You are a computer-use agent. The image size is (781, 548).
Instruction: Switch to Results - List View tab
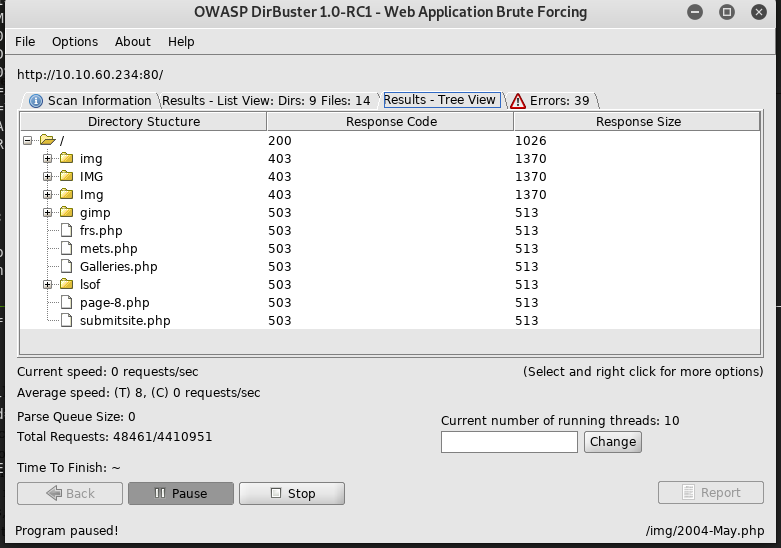pos(266,101)
